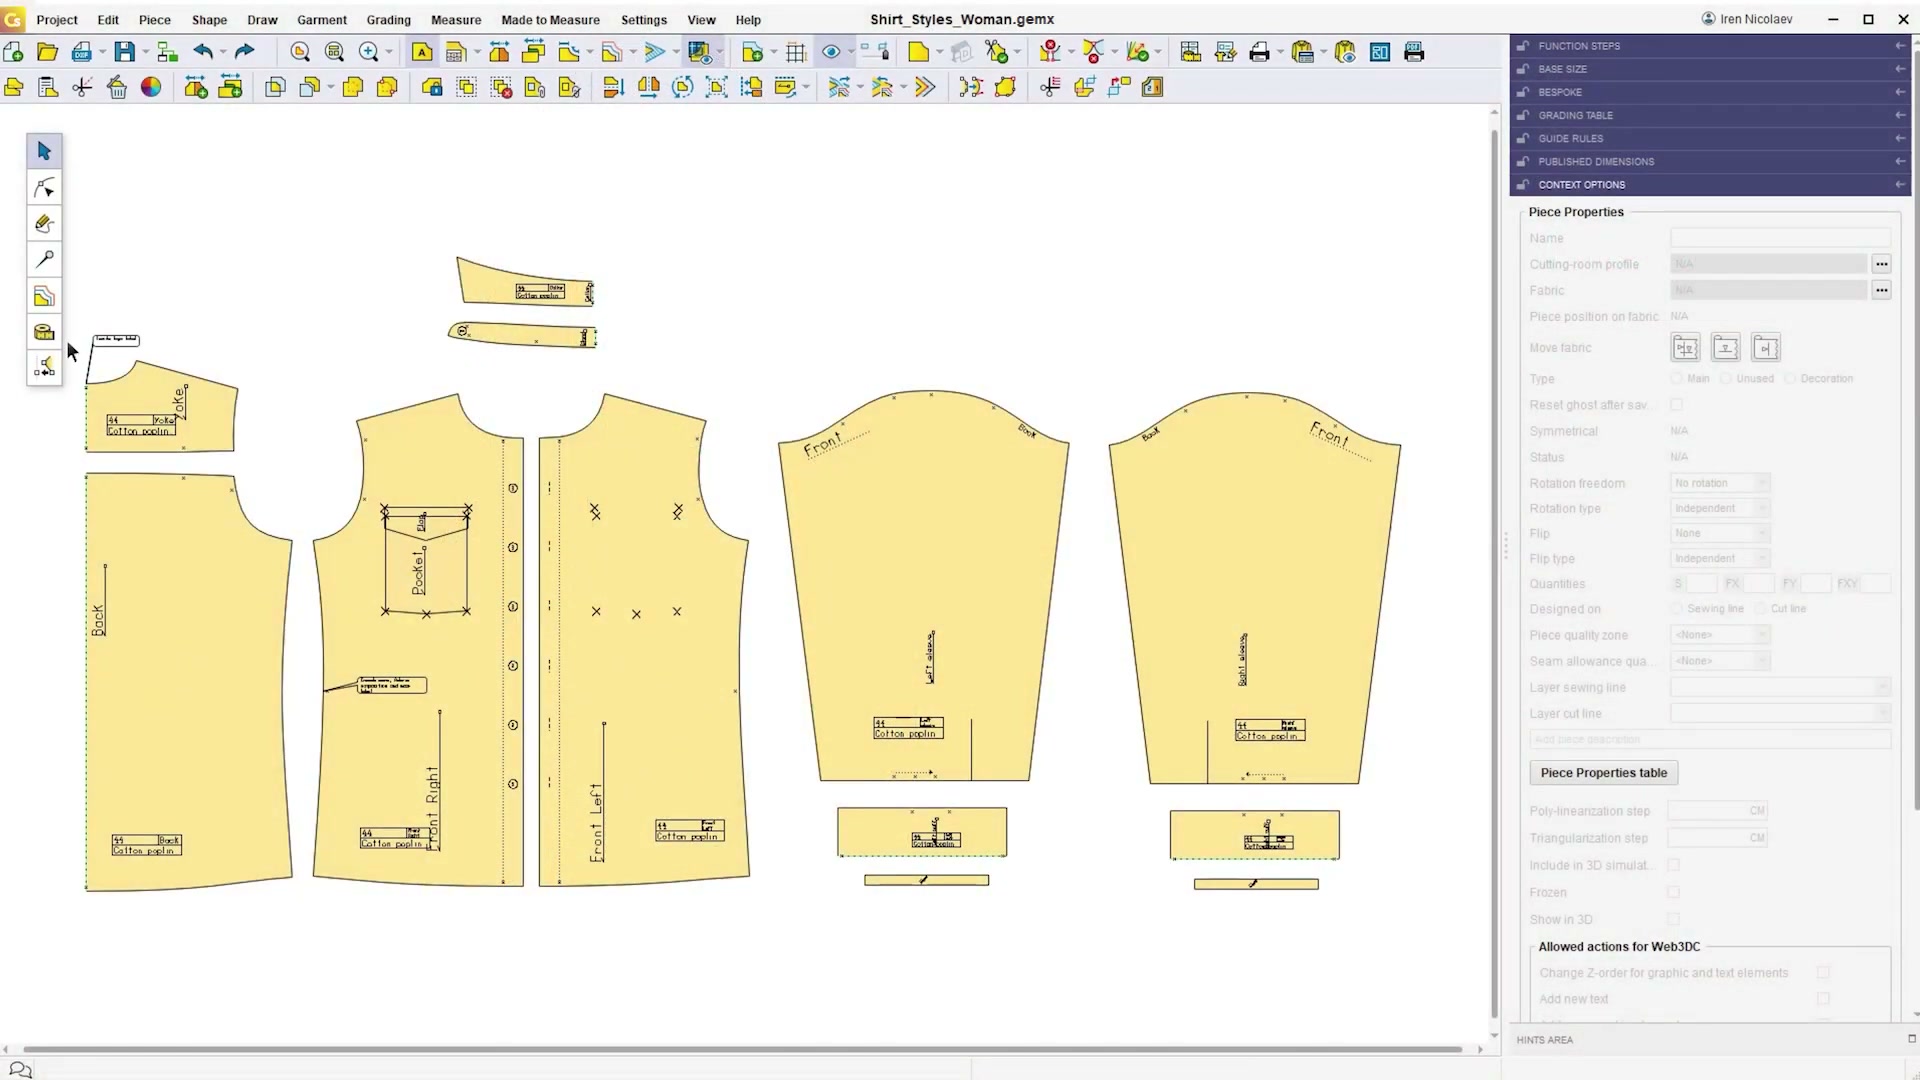Click the trash basket delete icon

click(x=117, y=87)
